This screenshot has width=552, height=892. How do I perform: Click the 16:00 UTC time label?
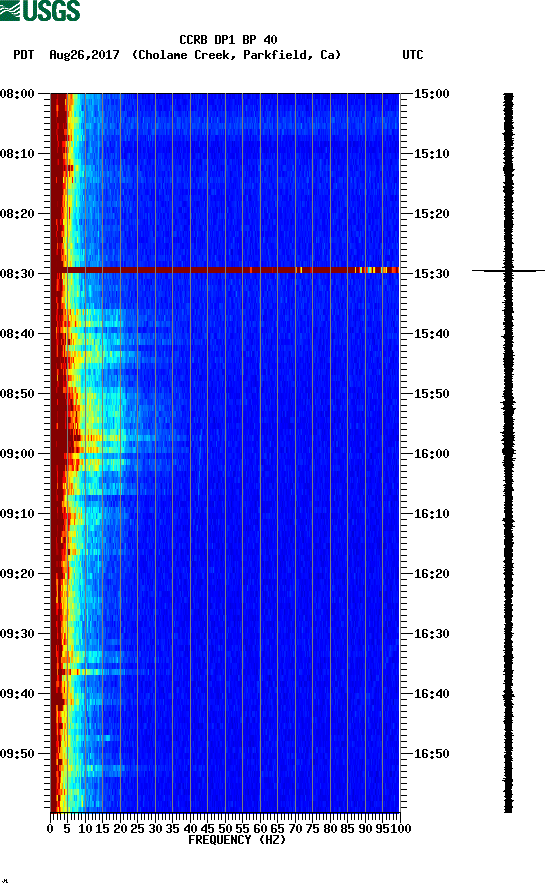tap(431, 454)
